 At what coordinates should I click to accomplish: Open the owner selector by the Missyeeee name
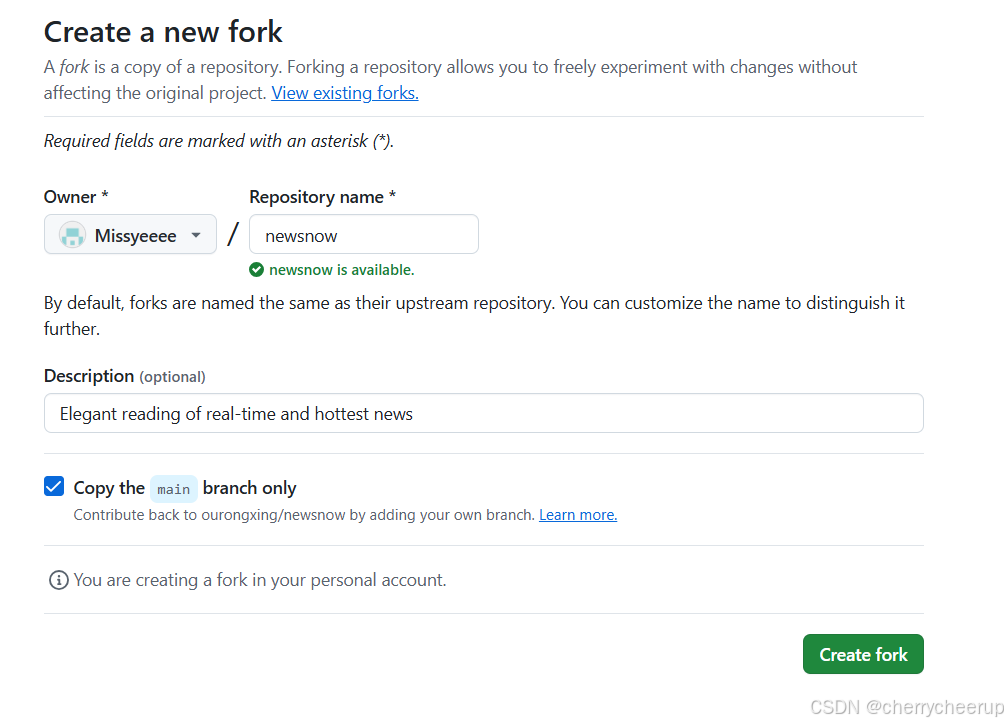(x=135, y=236)
